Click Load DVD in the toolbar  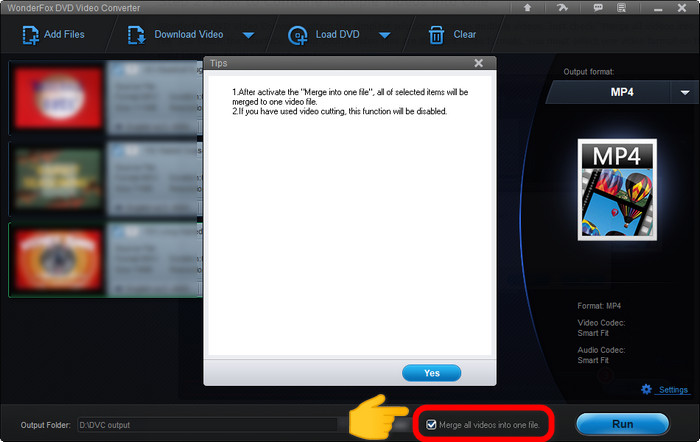point(324,35)
